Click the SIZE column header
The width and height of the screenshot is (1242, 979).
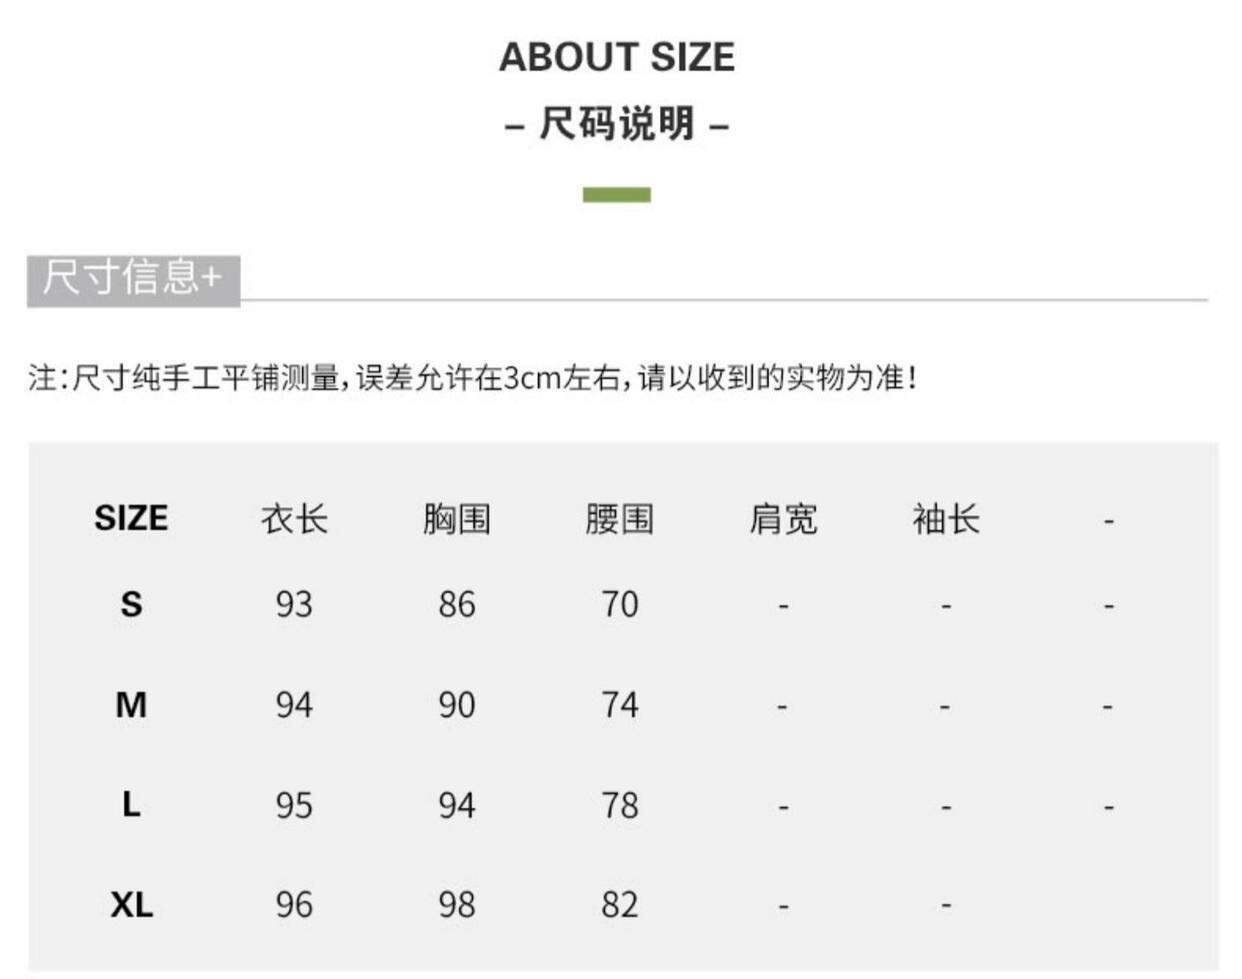[131, 518]
